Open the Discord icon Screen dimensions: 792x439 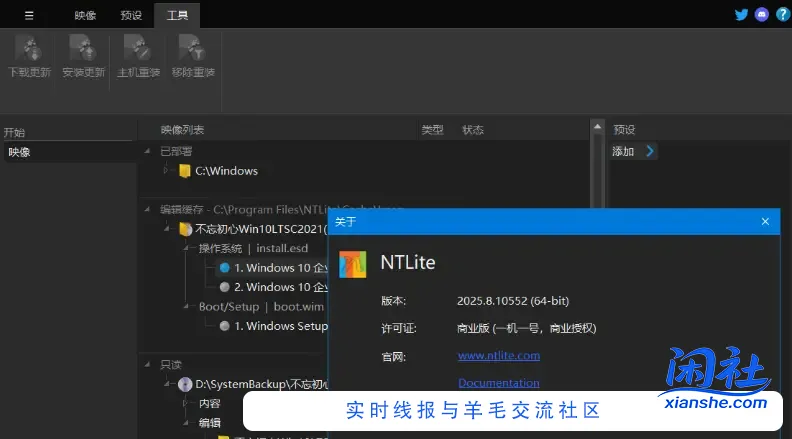coord(762,15)
